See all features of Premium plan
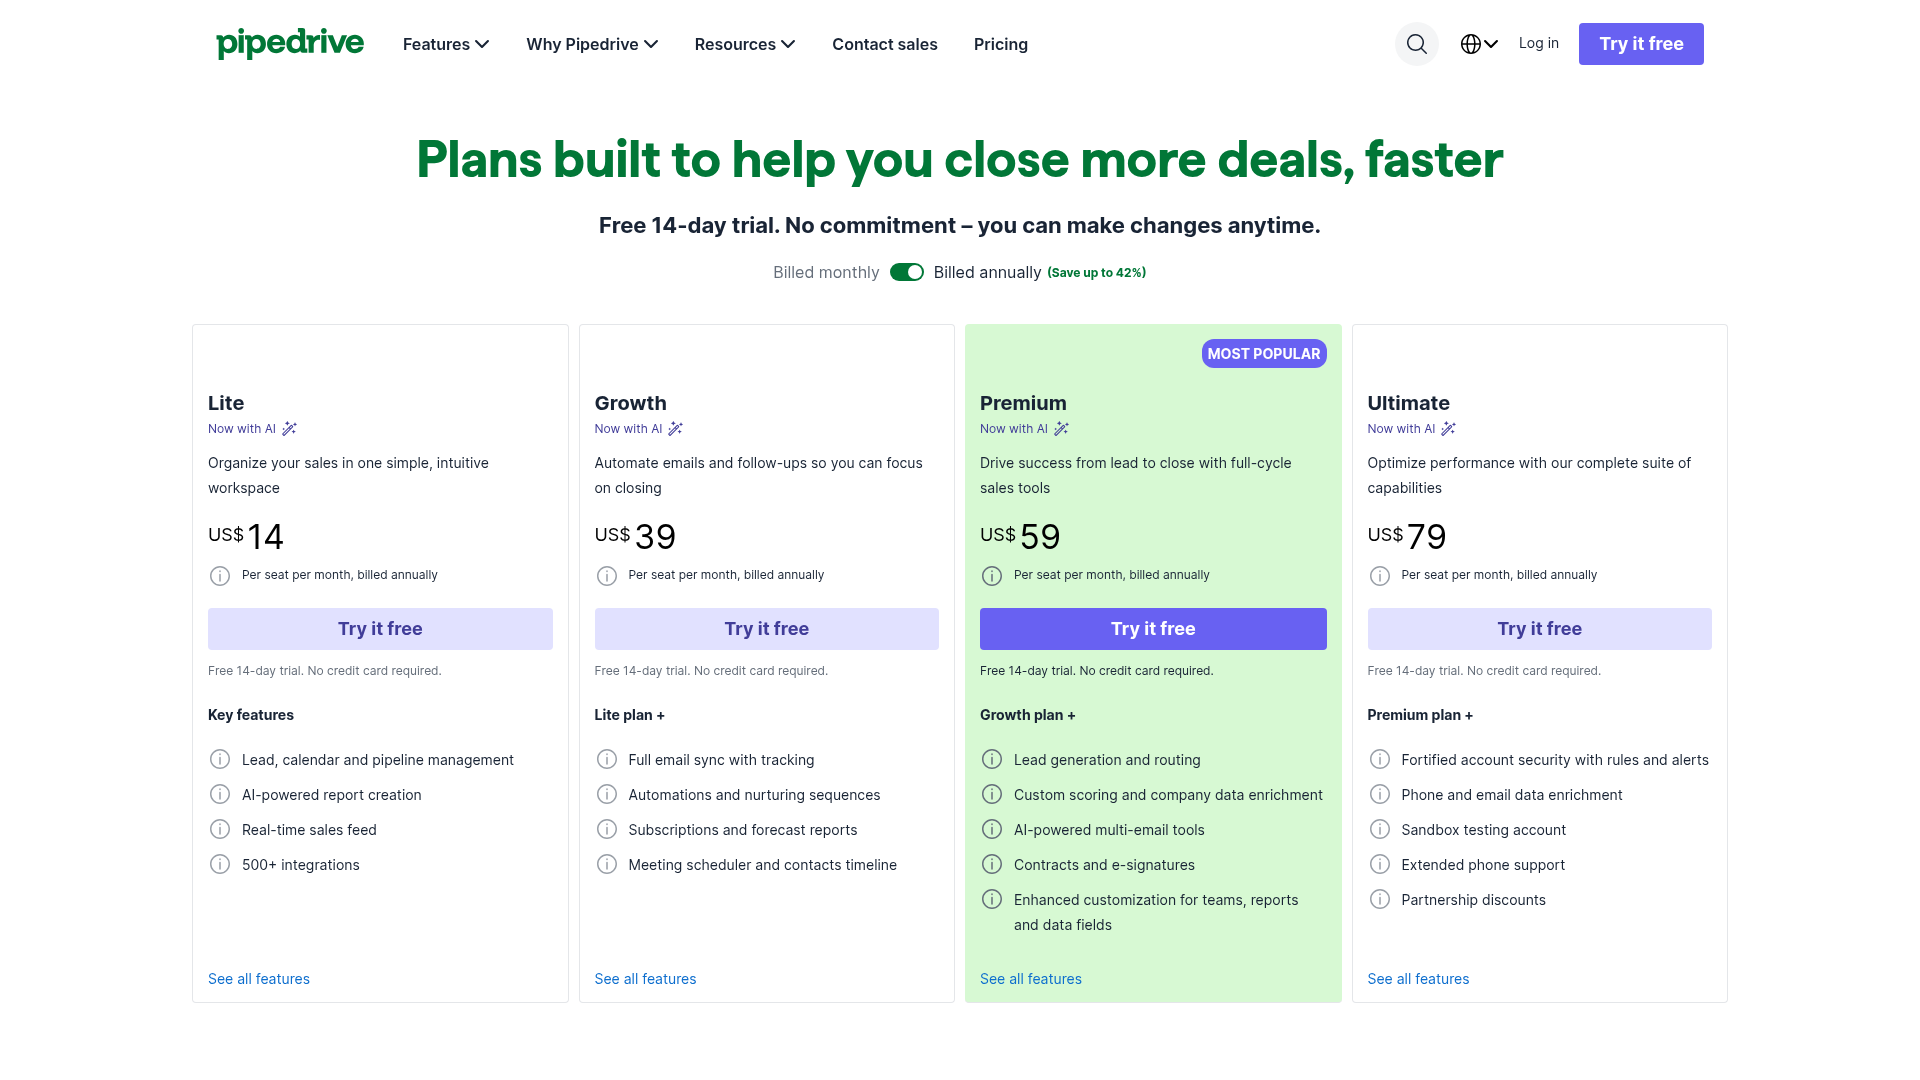The width and height of the screenshot is (1920, 1080). point(1031,979)
